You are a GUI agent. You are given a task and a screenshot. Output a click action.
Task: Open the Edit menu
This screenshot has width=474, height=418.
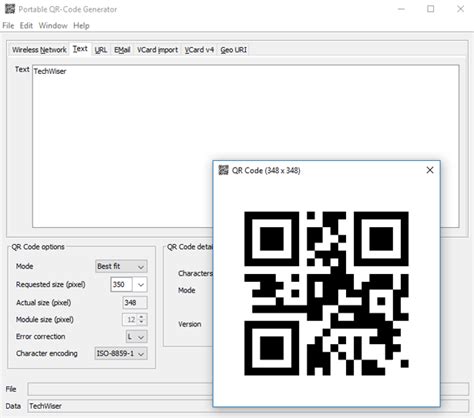[26, 26]
